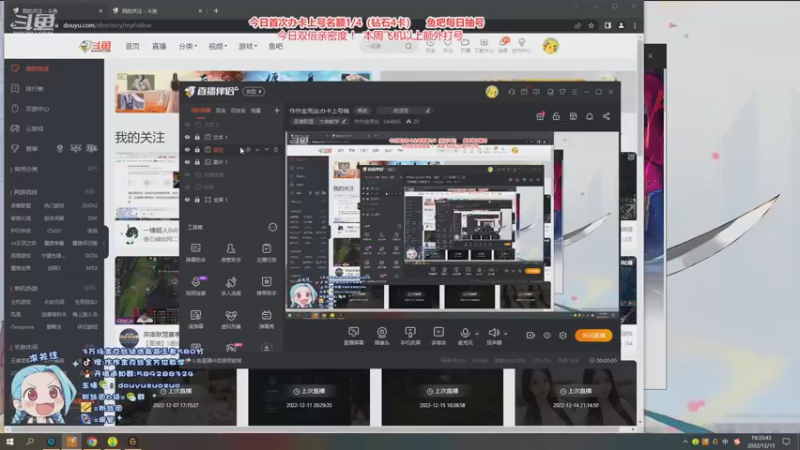Delete the selected layer with trash icon
The height and width of the screenshot is (450, 800).
pyautogui.click(x=276, y=149)
